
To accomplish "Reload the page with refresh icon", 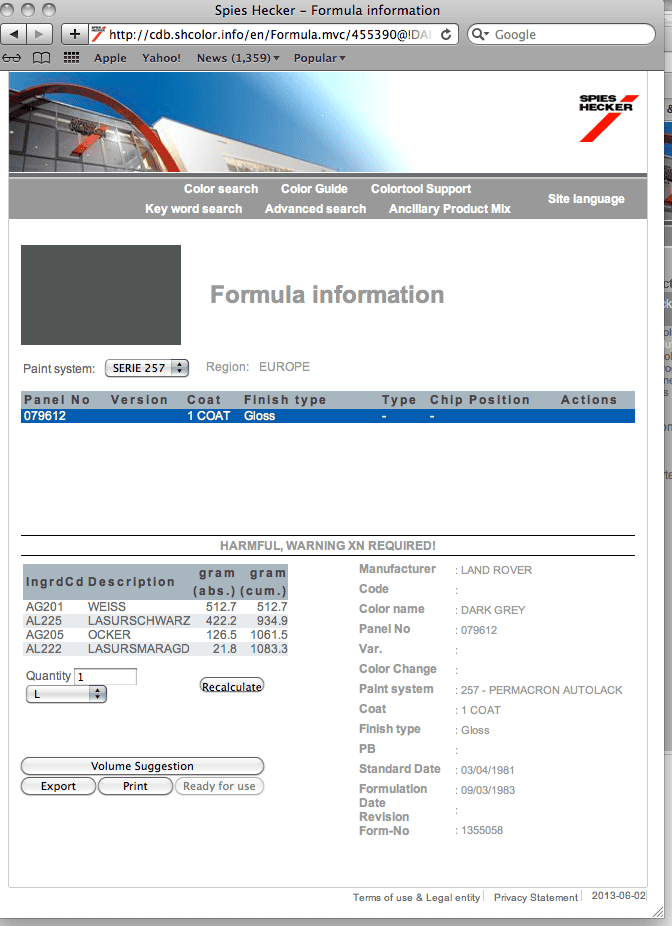I will (x=446, y=34).
